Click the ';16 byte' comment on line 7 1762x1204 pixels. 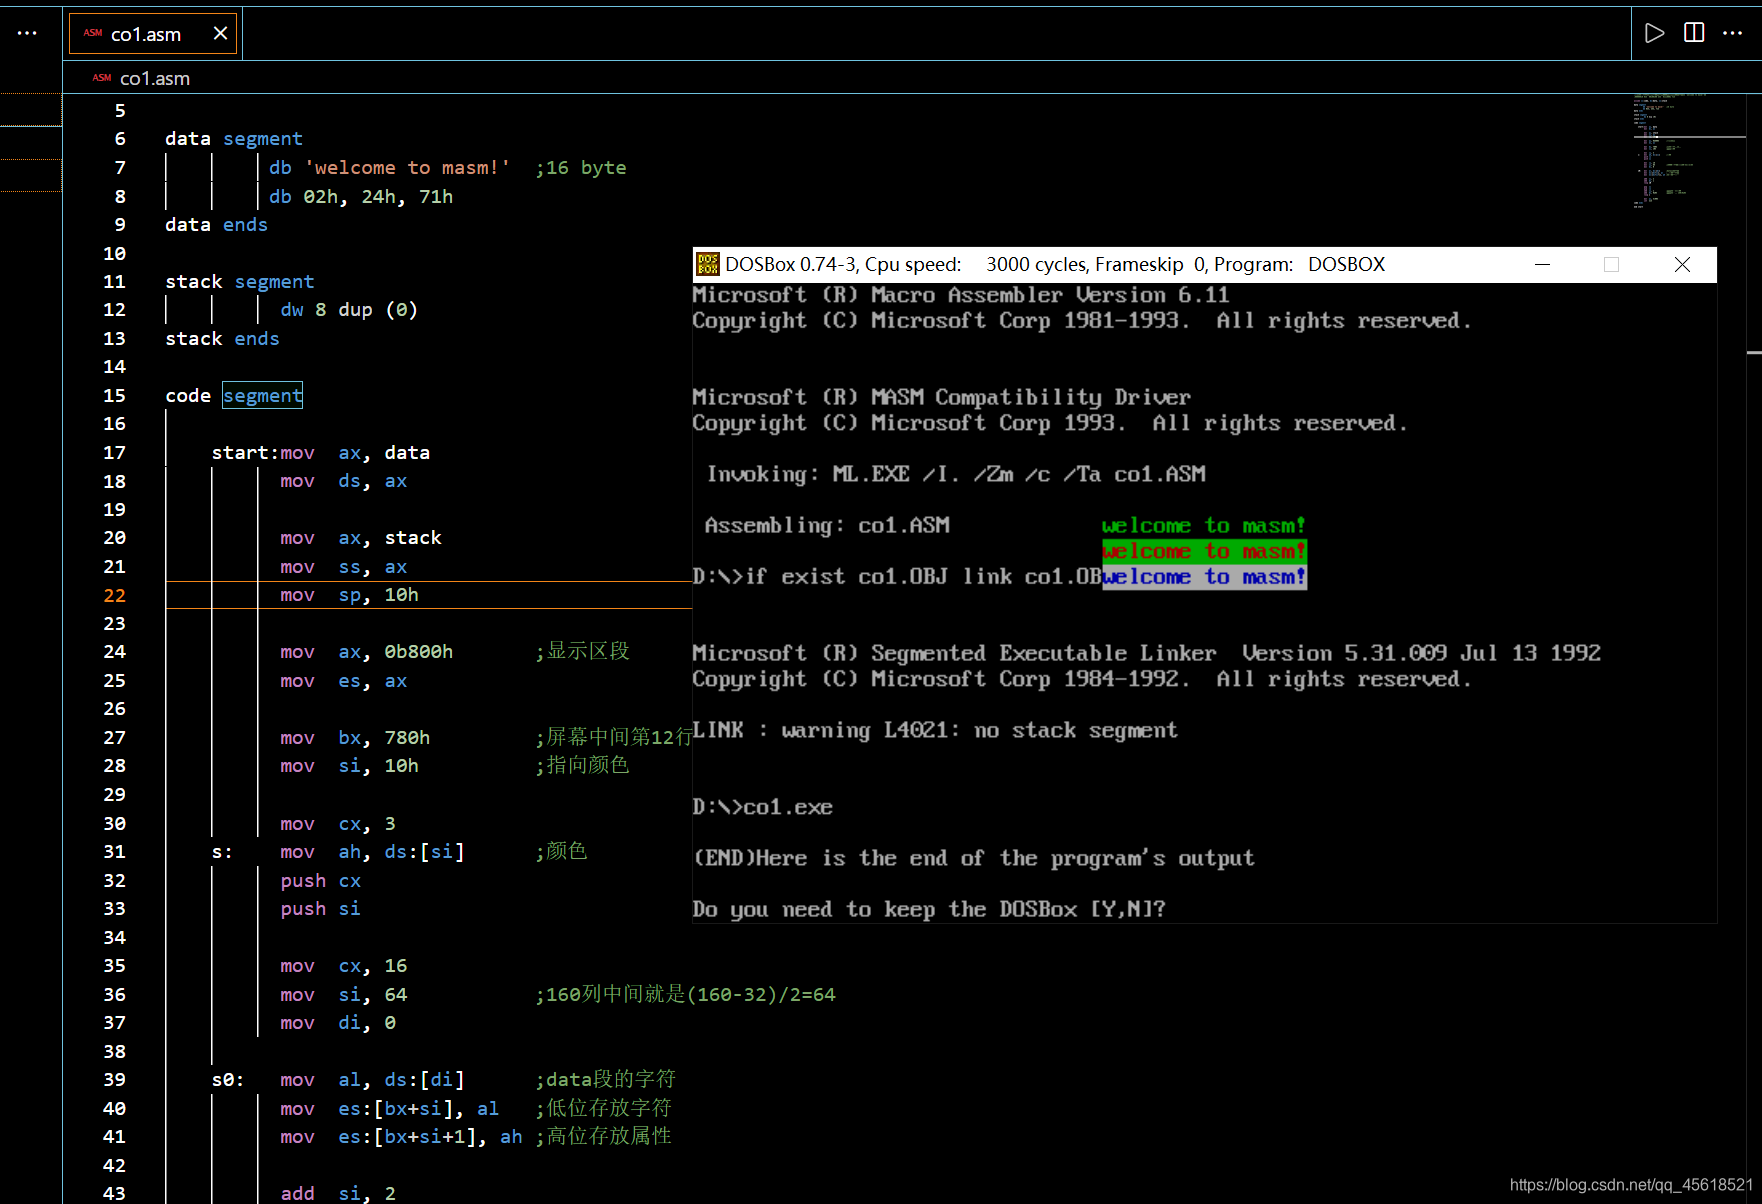(x=581, y=168)
